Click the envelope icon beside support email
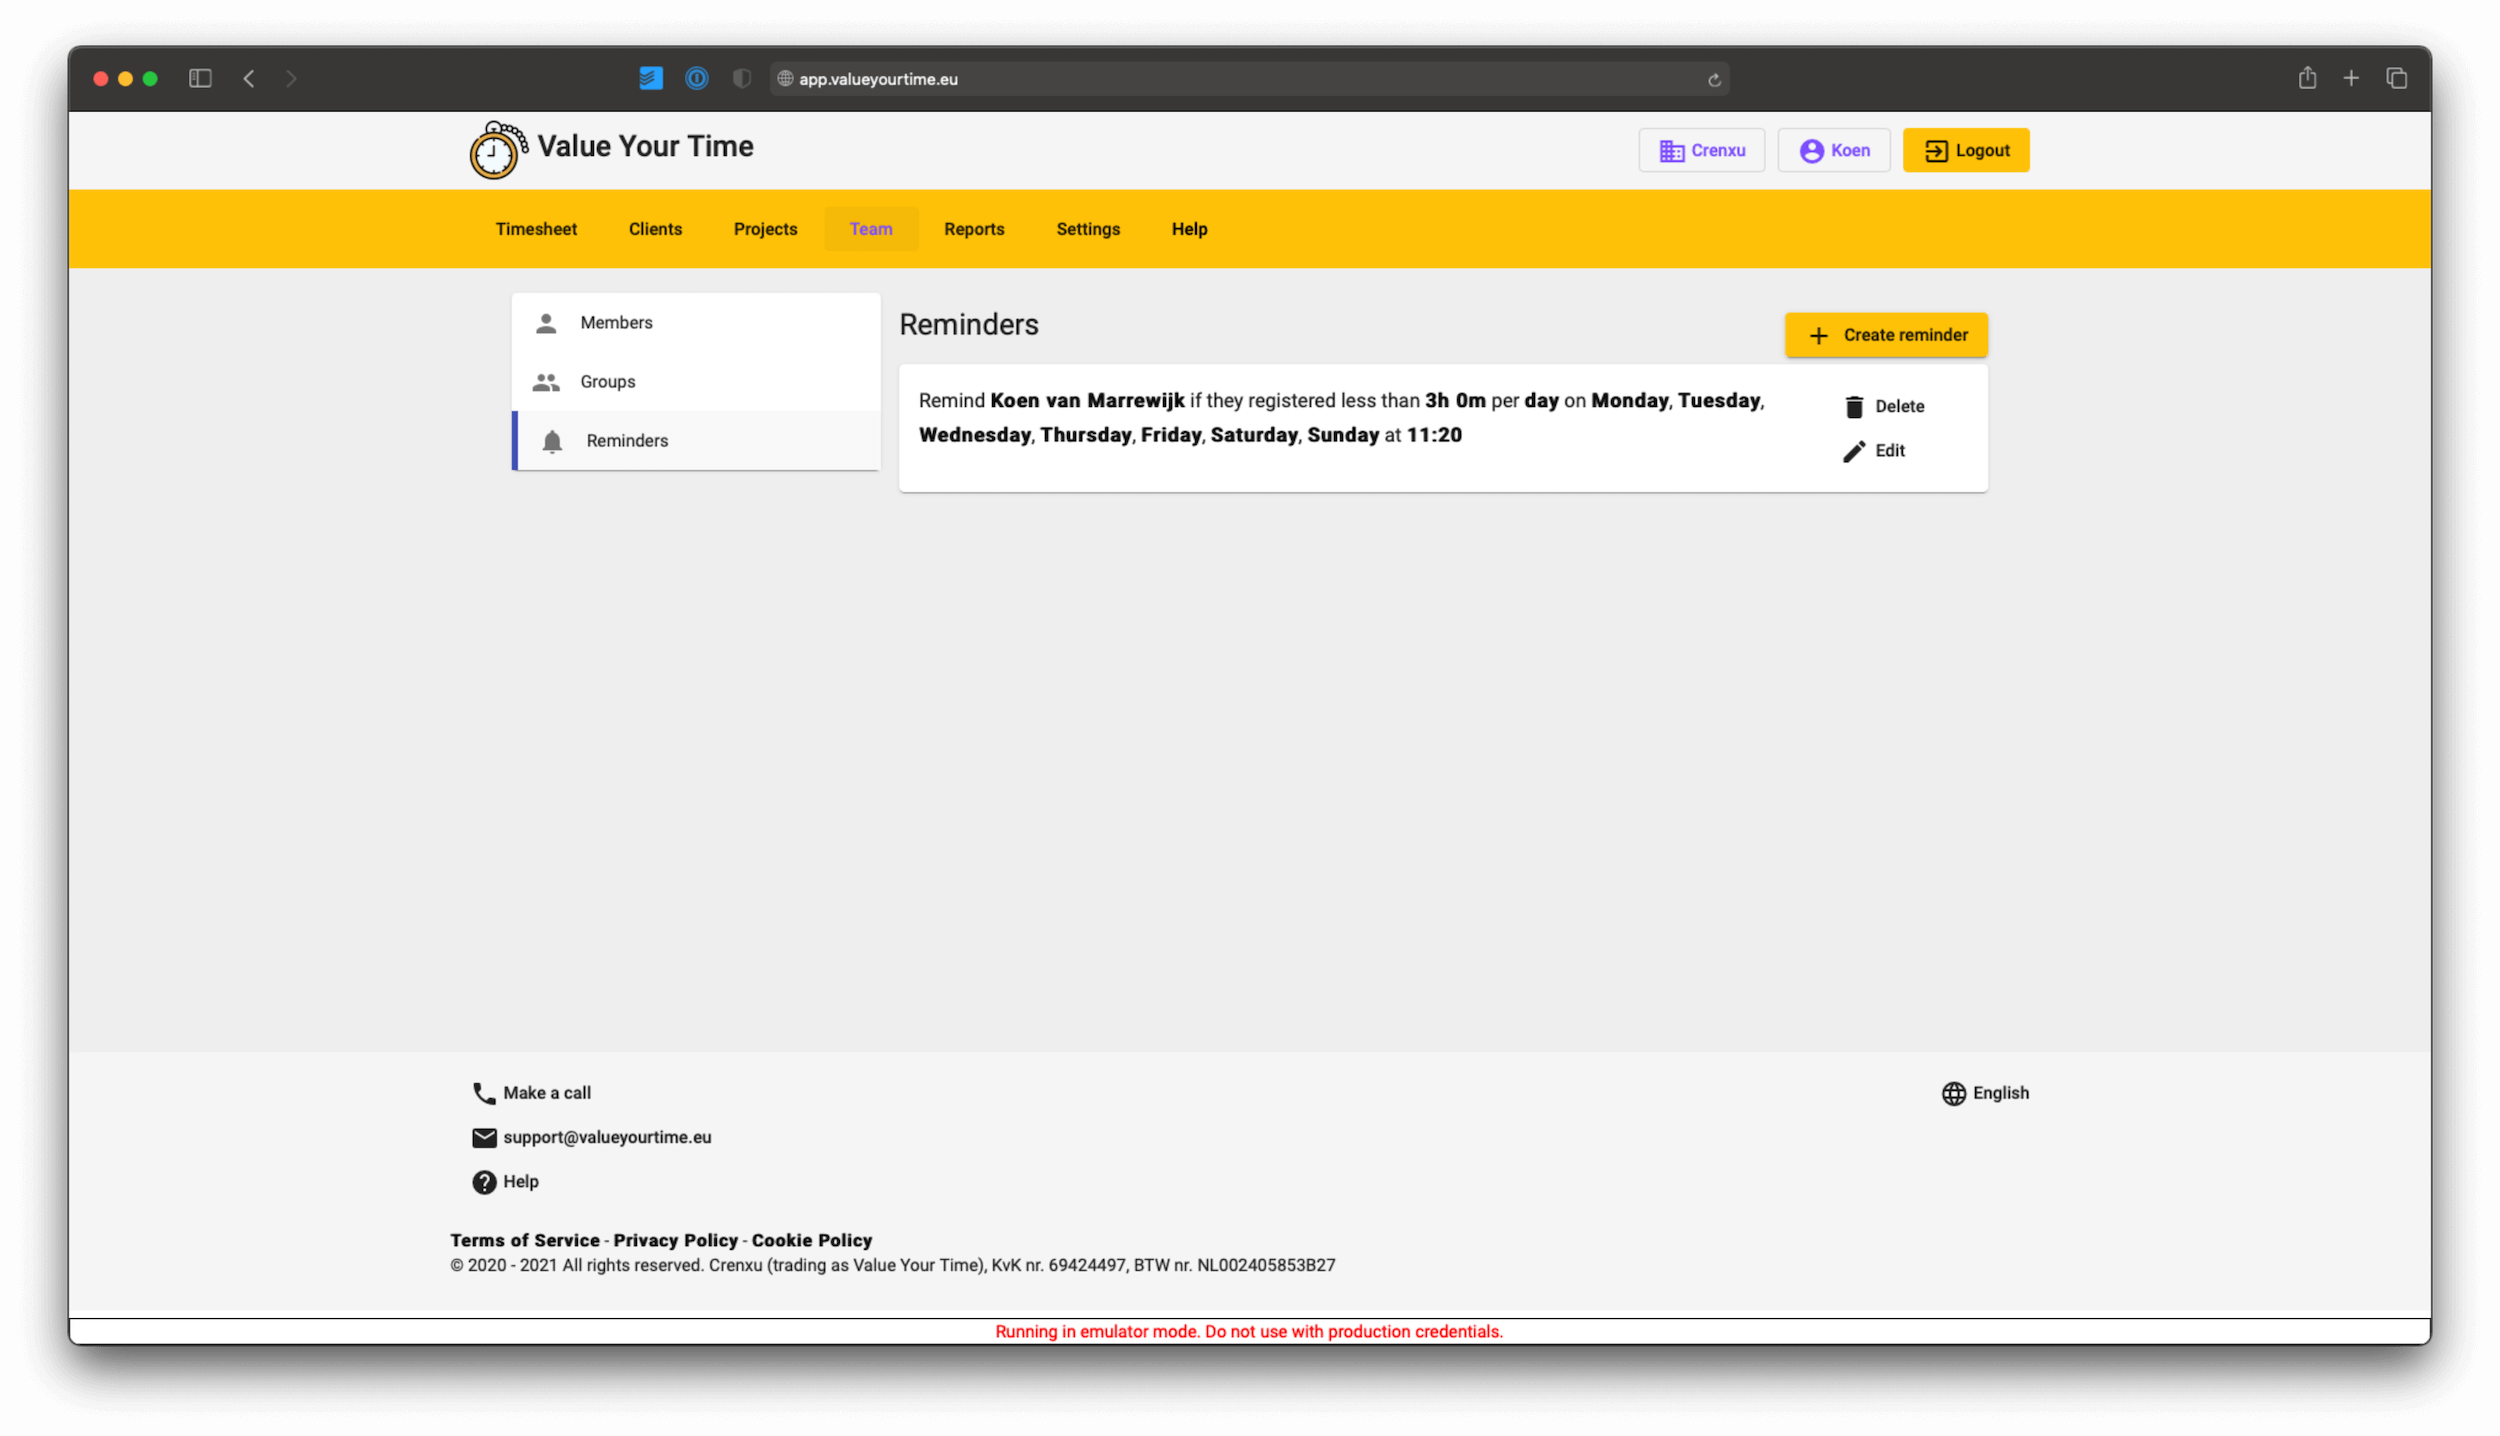The height and width of the screenshot is (1436, 2500). (x=483, y=1137)
